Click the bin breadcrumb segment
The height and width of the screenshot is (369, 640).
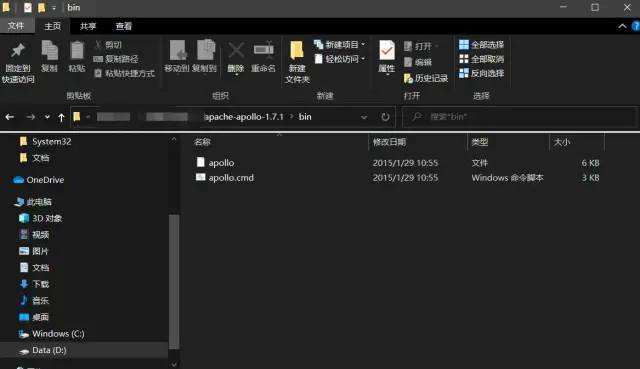(x=305, y=117)
